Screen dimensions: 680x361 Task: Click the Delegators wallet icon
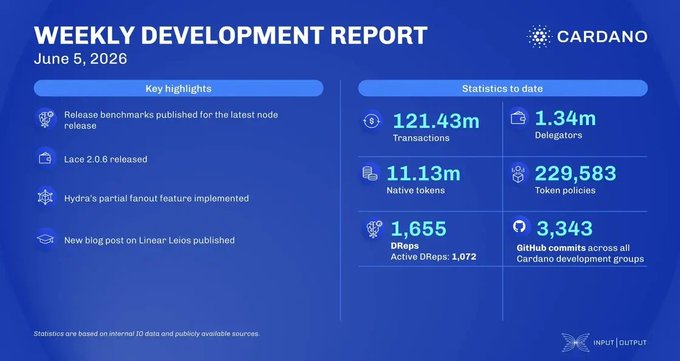point(518,118)
